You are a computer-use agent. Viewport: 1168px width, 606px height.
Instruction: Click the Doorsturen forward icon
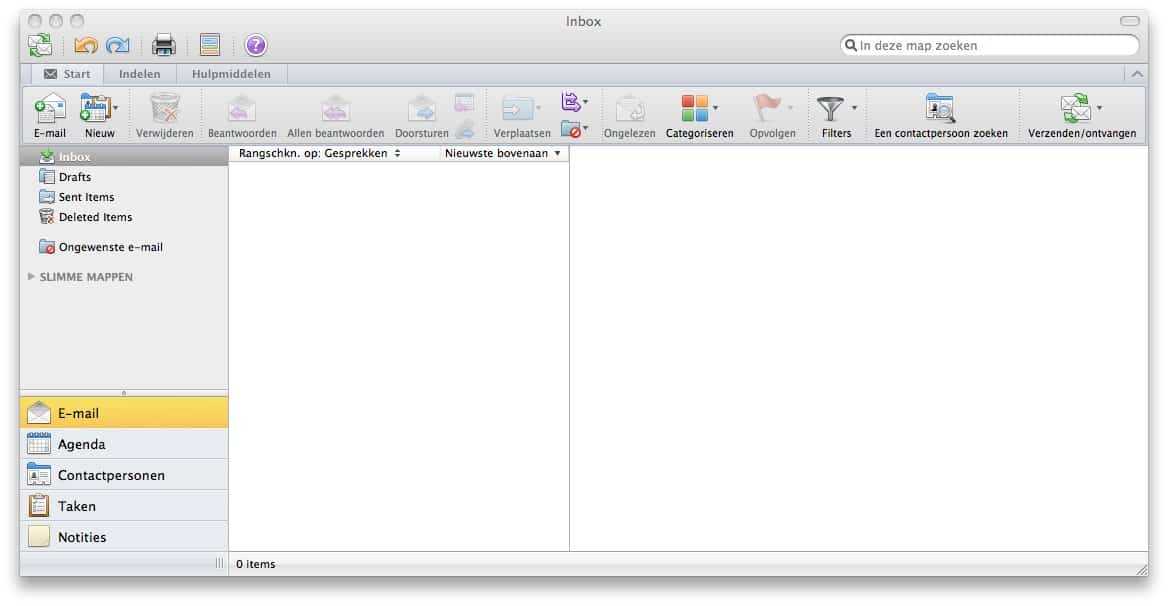coord(422,109)
